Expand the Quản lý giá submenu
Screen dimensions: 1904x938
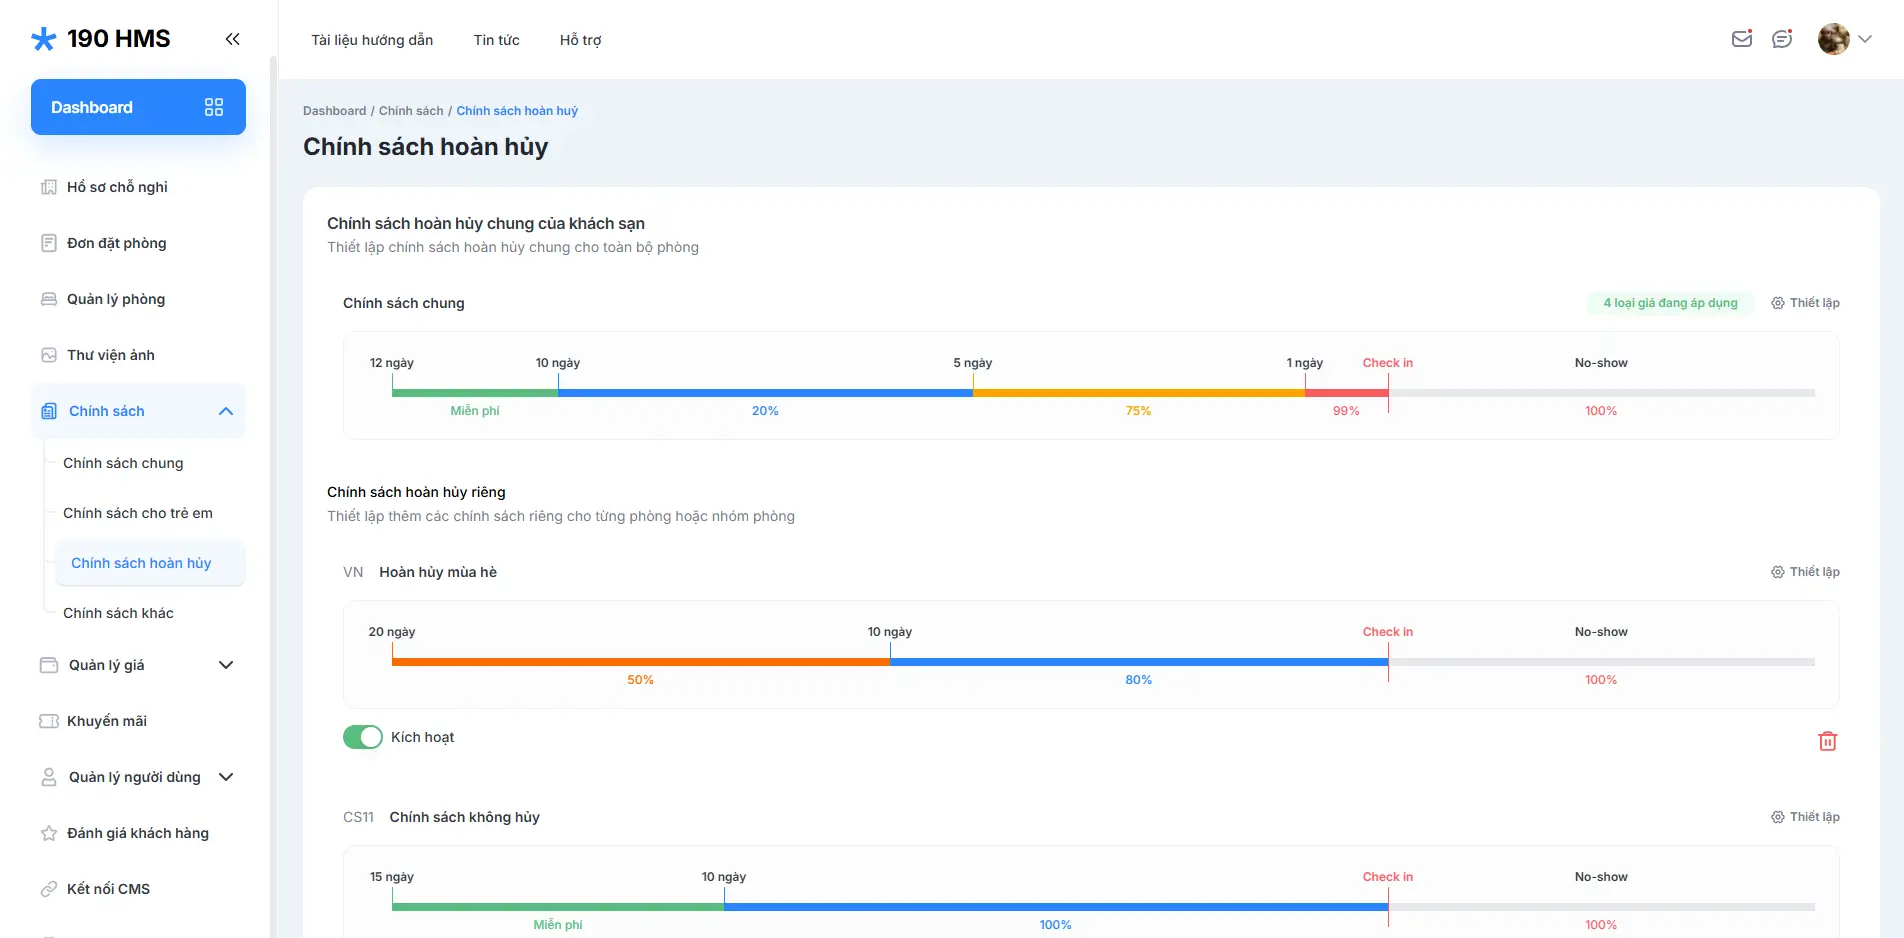pos(226,665)
